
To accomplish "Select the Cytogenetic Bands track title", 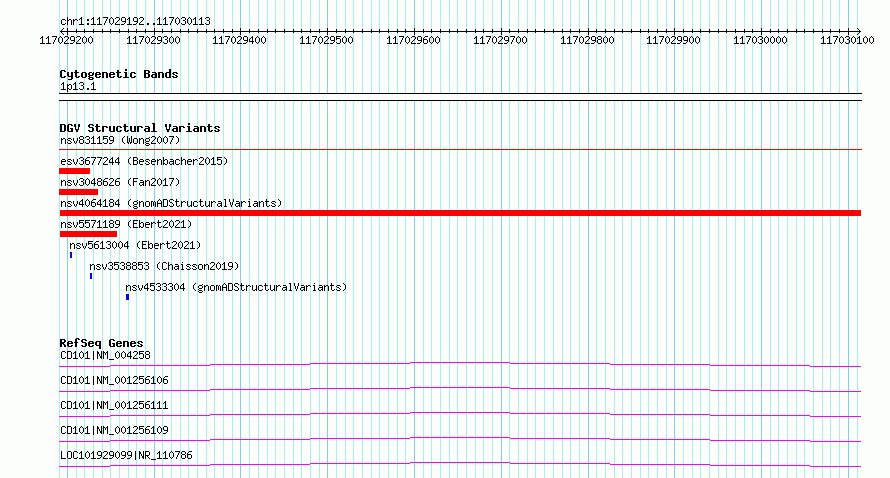I will [x=119, y=74].
